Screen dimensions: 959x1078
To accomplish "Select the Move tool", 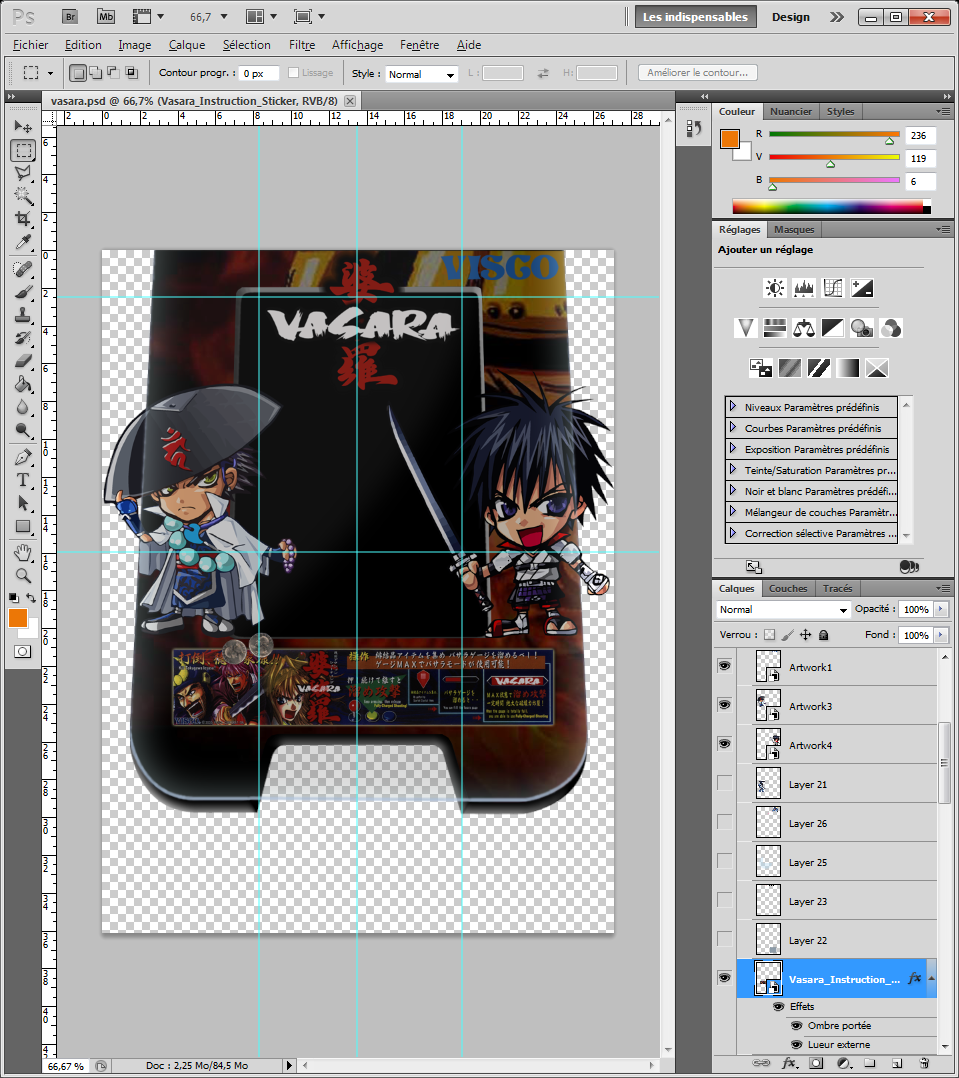I will pos(23,127).
